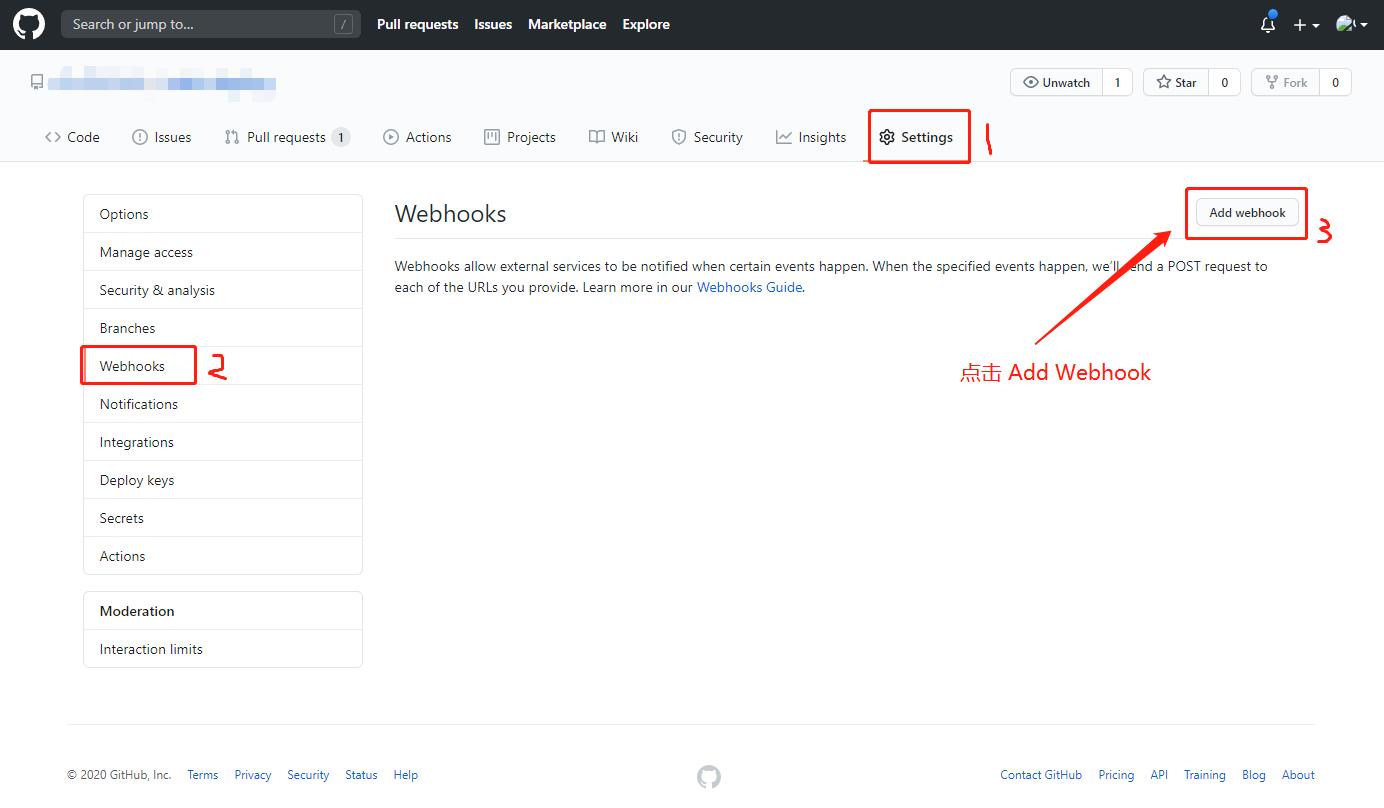1384x808 pixels.
Task: Open the Blog footer link
Action: point(1254,775)
